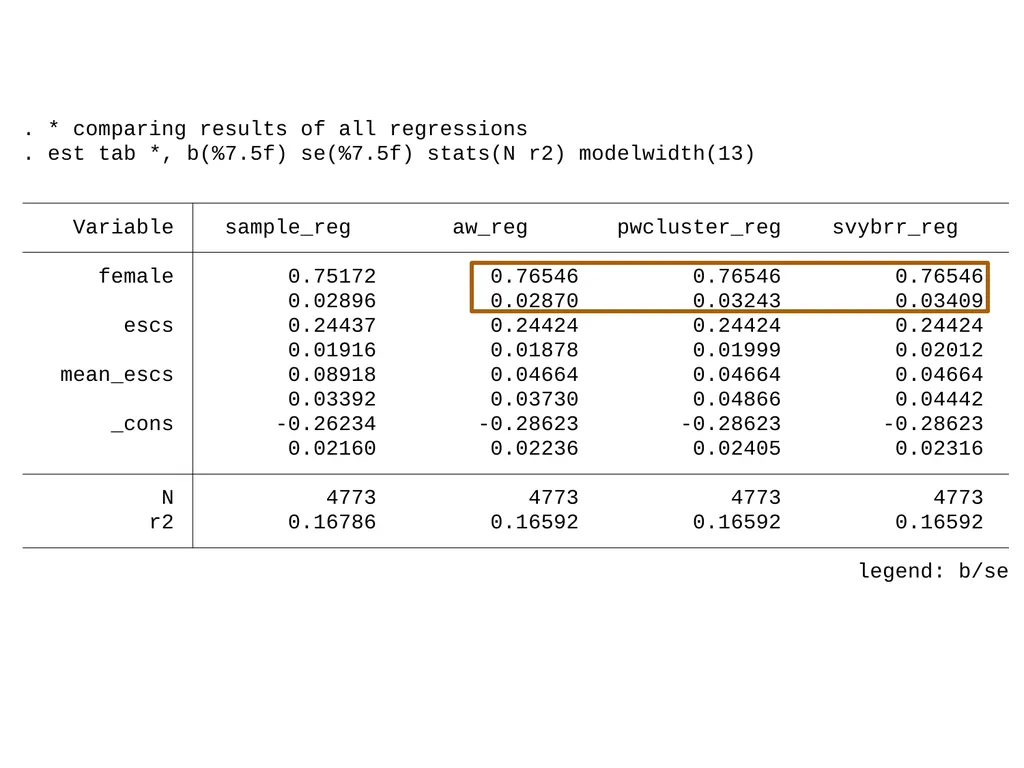Select the Variable column header

[123, 227]
